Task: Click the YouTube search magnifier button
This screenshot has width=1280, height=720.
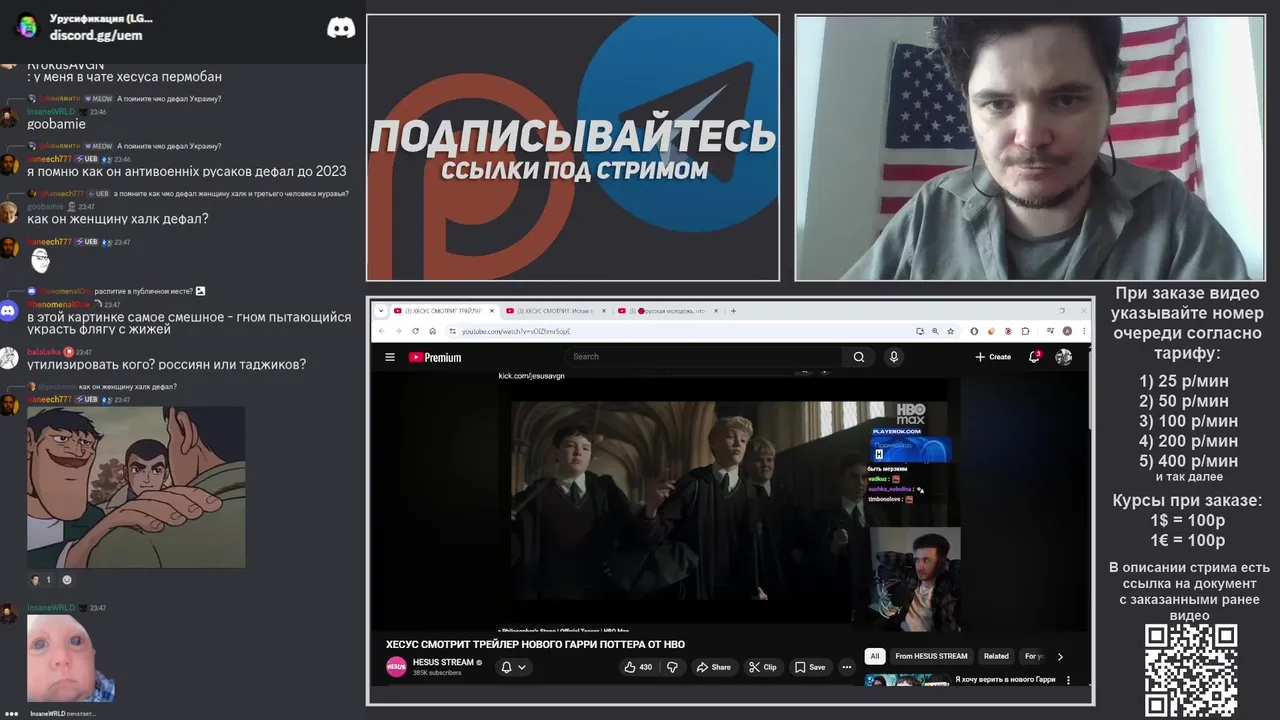Action: (x=858, y=357)
